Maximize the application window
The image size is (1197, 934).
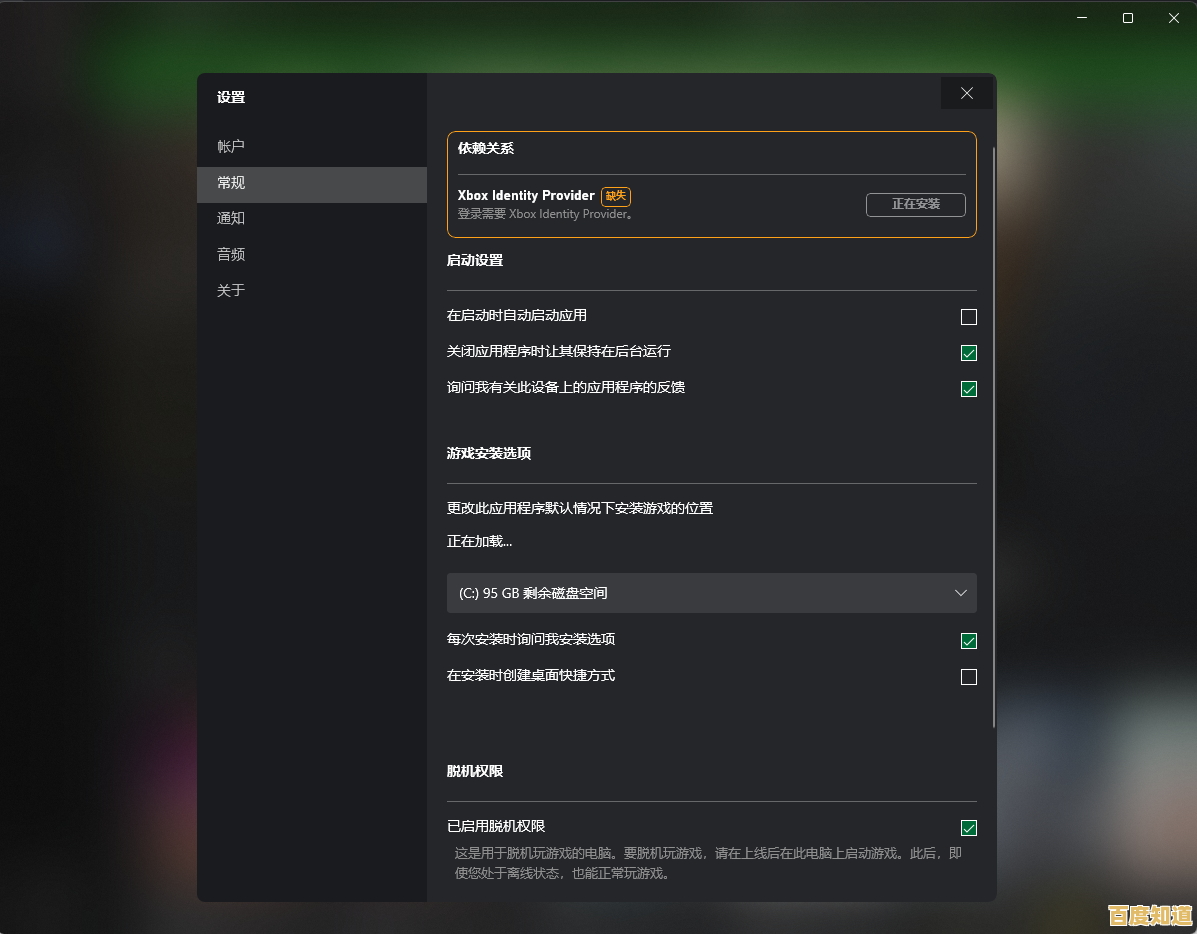[1127, 17]
